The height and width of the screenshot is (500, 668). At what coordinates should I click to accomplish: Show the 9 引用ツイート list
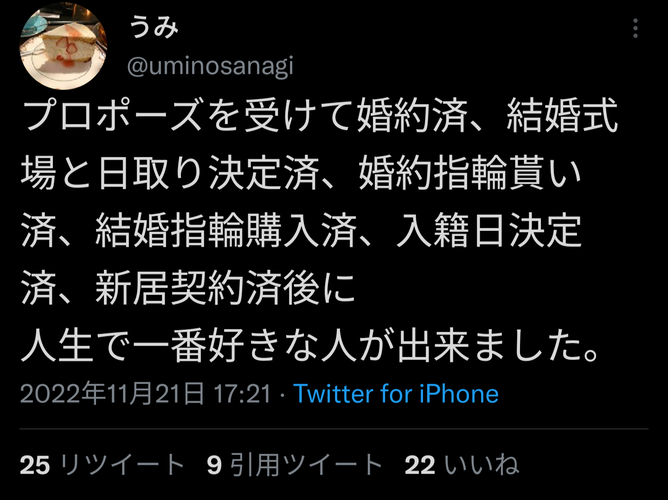tap(294, 465)
